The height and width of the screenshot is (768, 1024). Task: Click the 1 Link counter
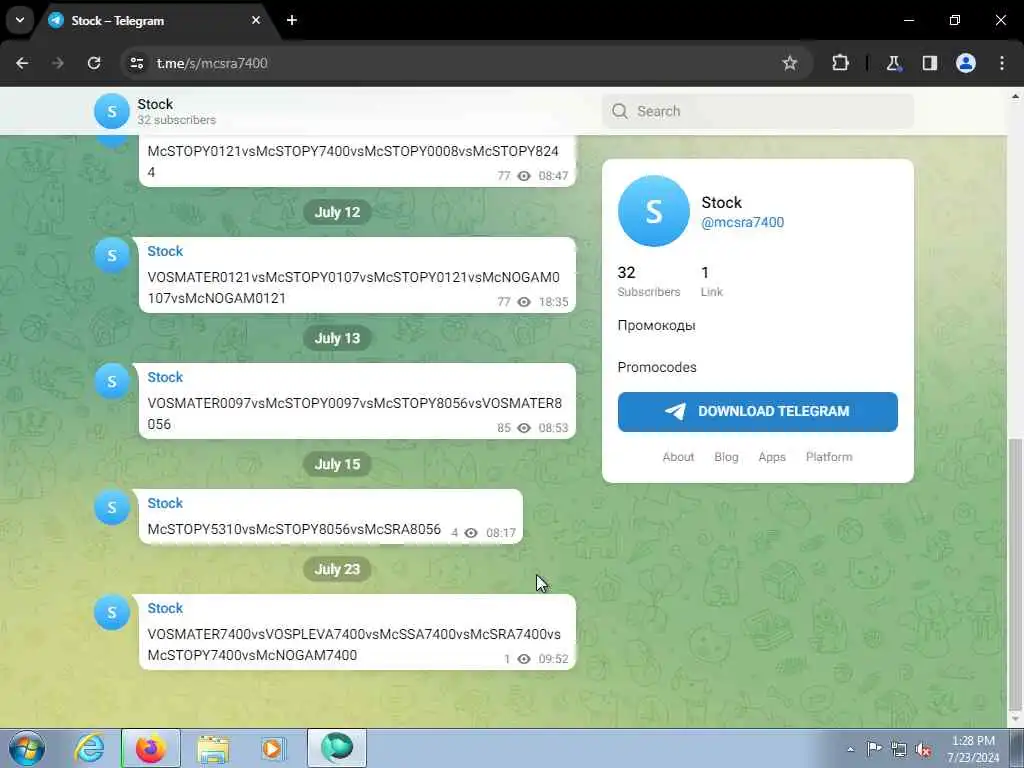pyautogui.click(x=712, y=281)
